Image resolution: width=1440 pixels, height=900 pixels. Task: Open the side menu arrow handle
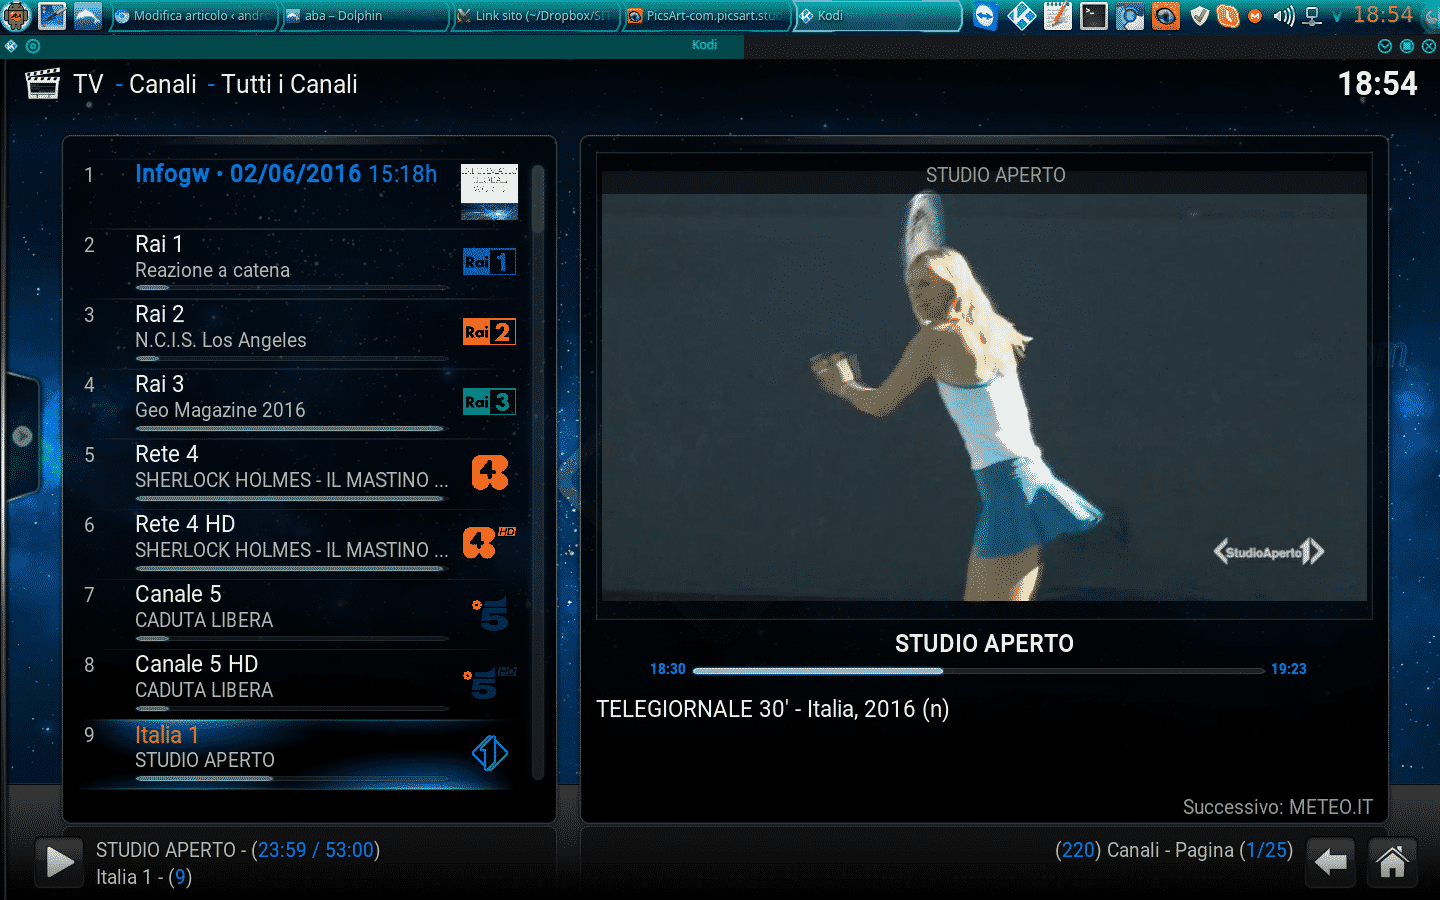pyautogui.click(x=22, y=436)
